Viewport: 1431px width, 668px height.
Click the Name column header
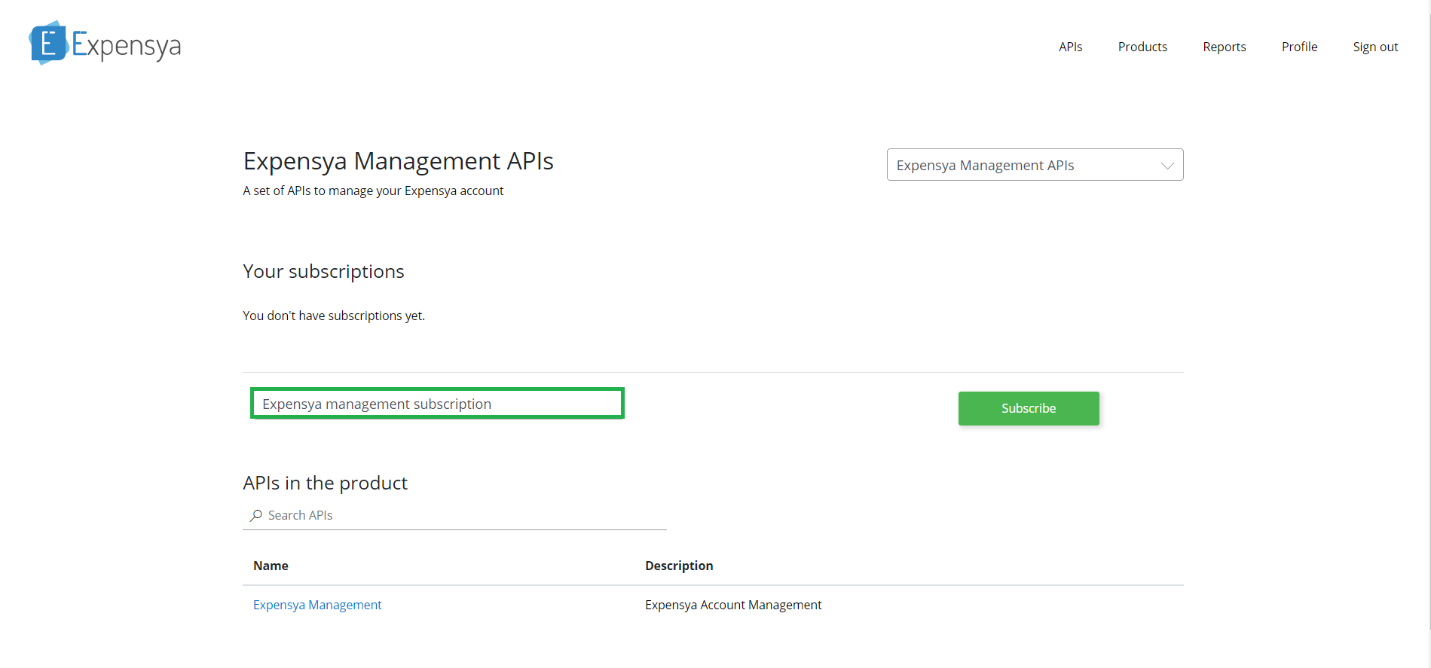pos(271,566)
